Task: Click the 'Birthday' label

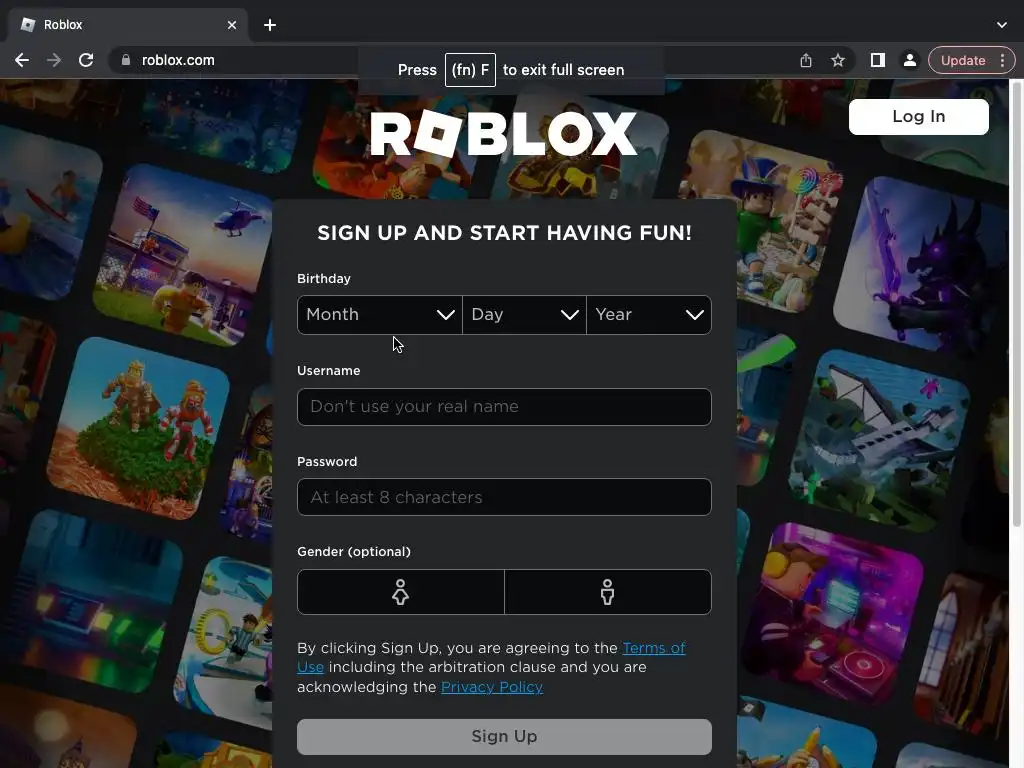Action: [x=324, y=279]
